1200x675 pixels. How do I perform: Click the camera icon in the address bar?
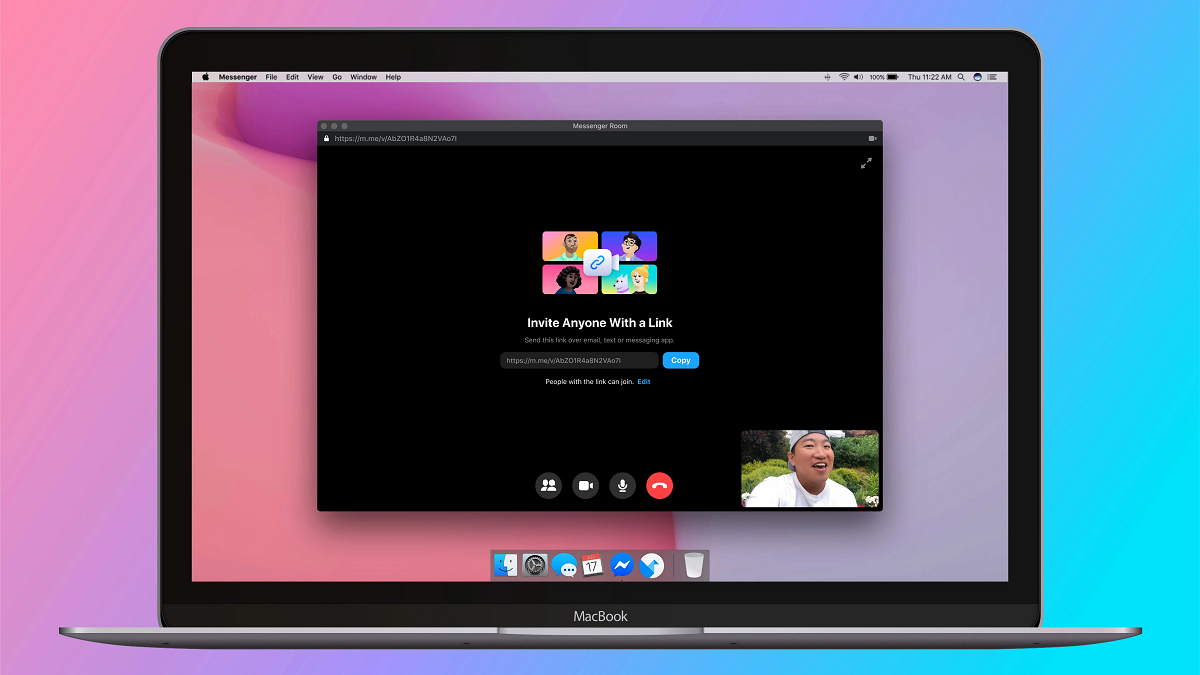(x=872, y=138)
